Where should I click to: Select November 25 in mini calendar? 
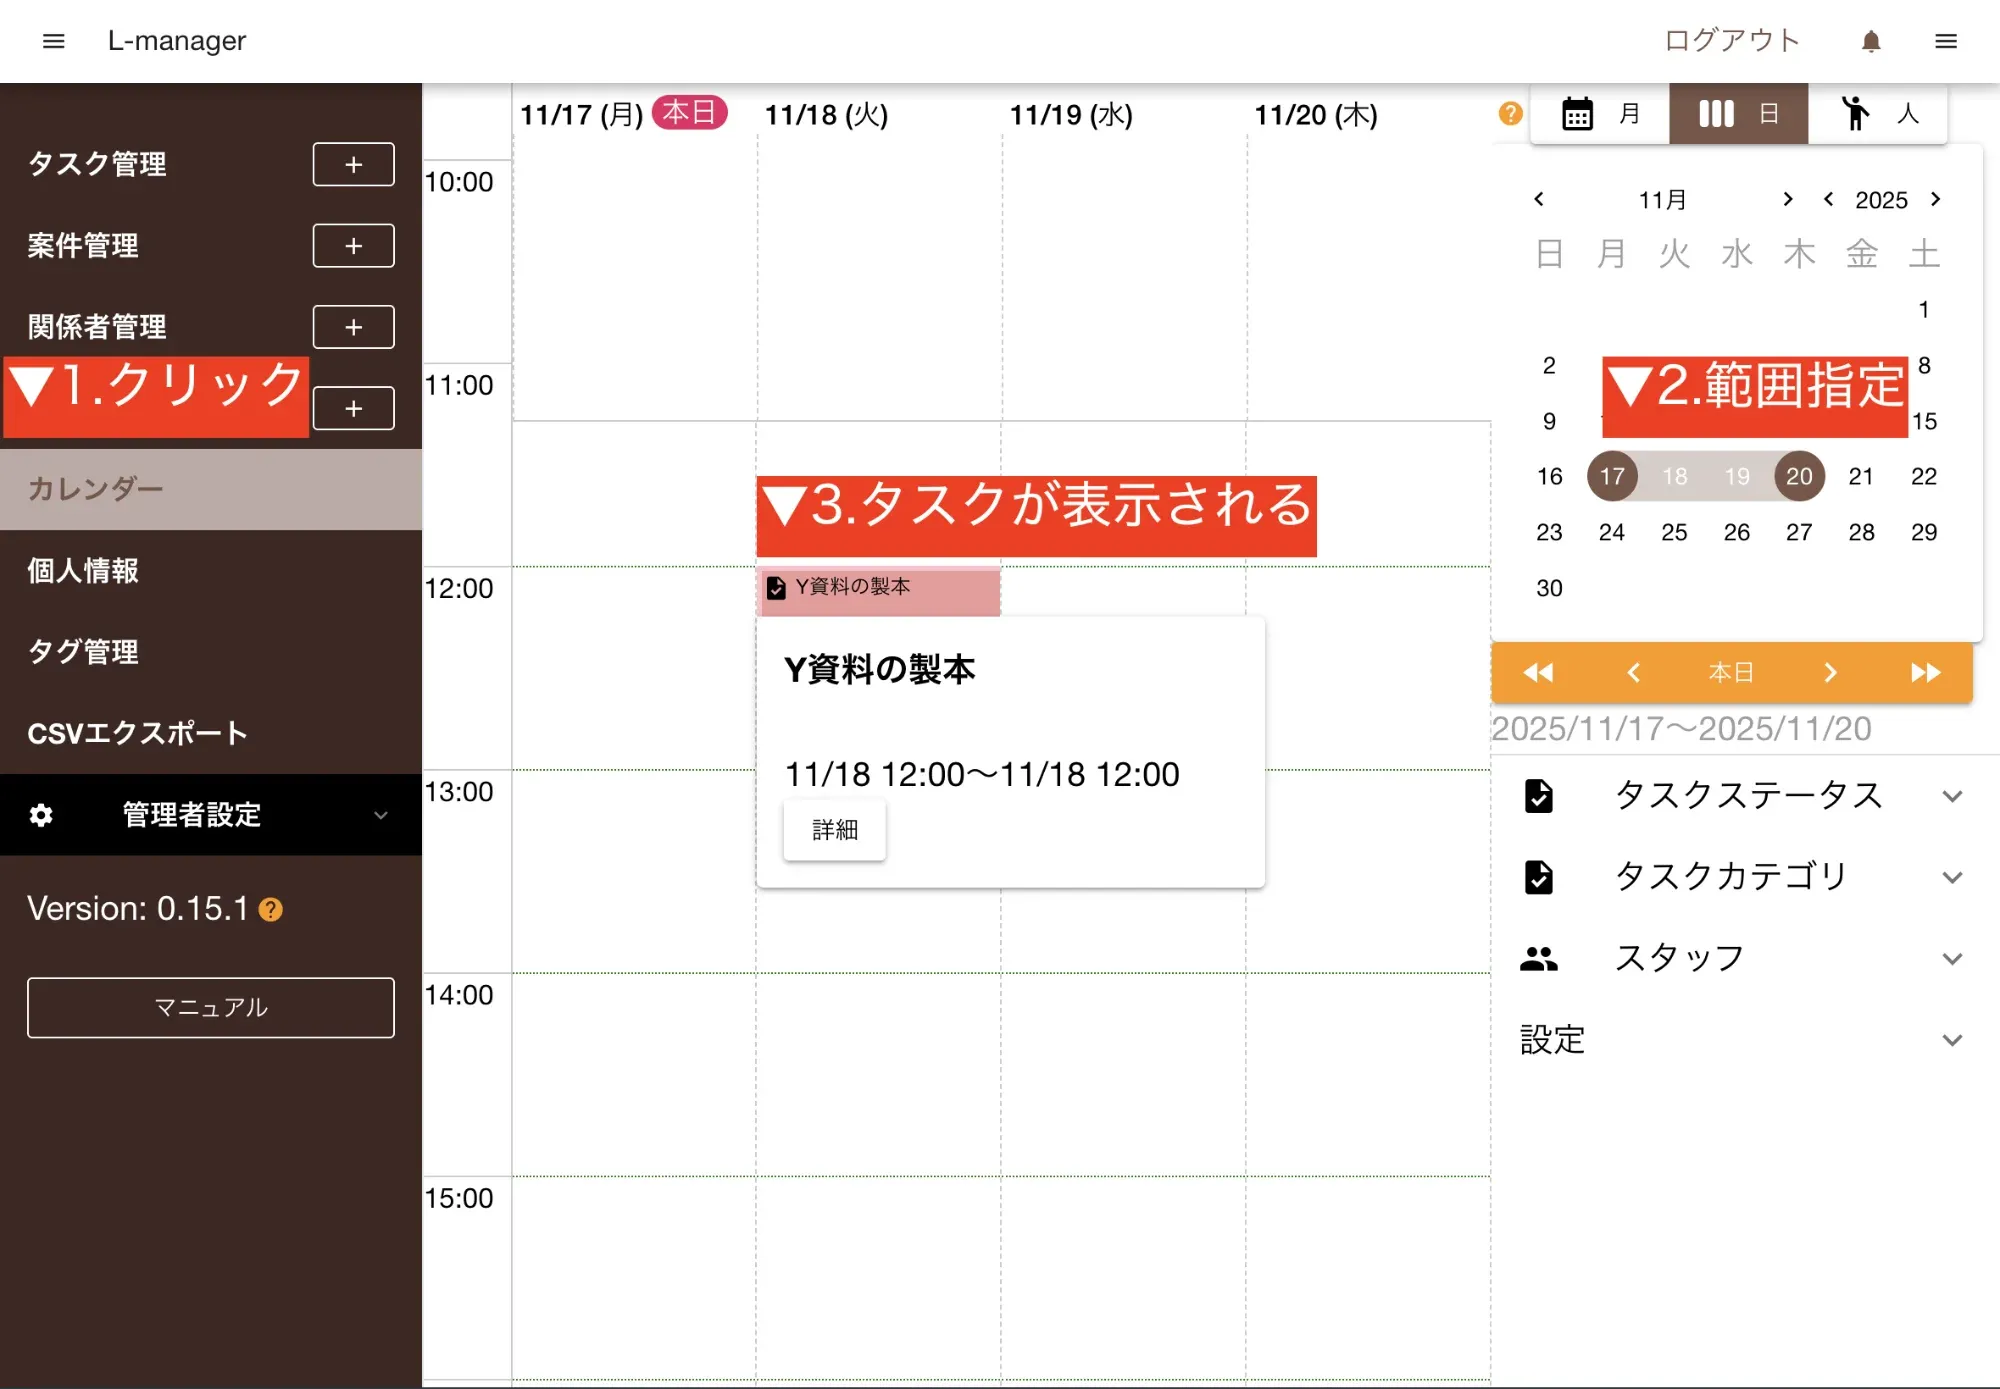coord(1674,532)
